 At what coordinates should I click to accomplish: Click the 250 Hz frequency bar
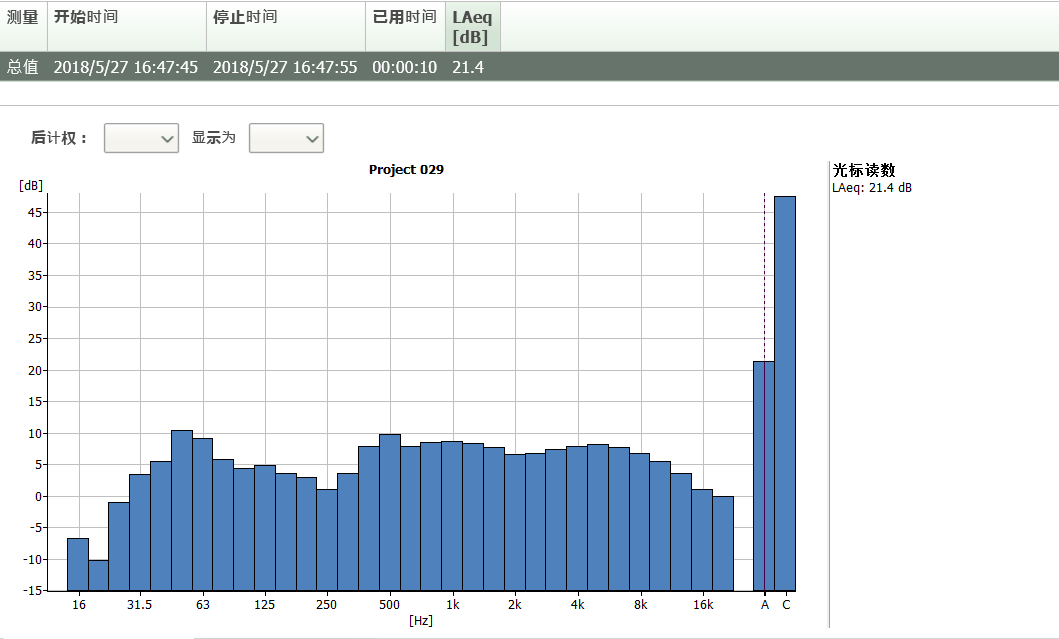click(x=327, y=539)
